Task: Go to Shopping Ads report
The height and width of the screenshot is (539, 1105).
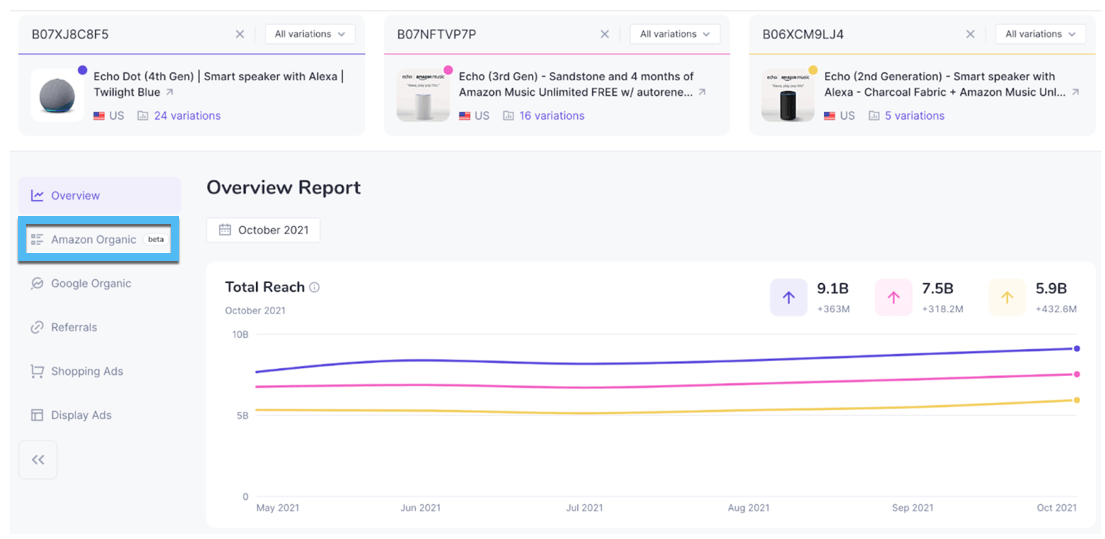Action: point(87,372)
